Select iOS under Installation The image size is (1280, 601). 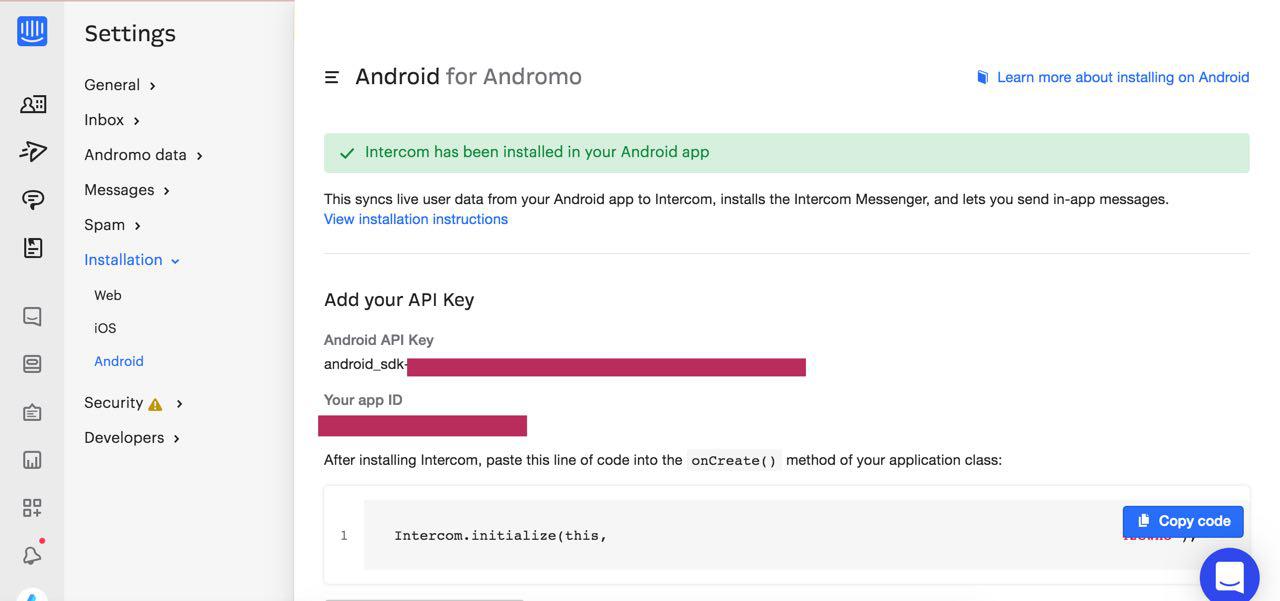point(105,328)
